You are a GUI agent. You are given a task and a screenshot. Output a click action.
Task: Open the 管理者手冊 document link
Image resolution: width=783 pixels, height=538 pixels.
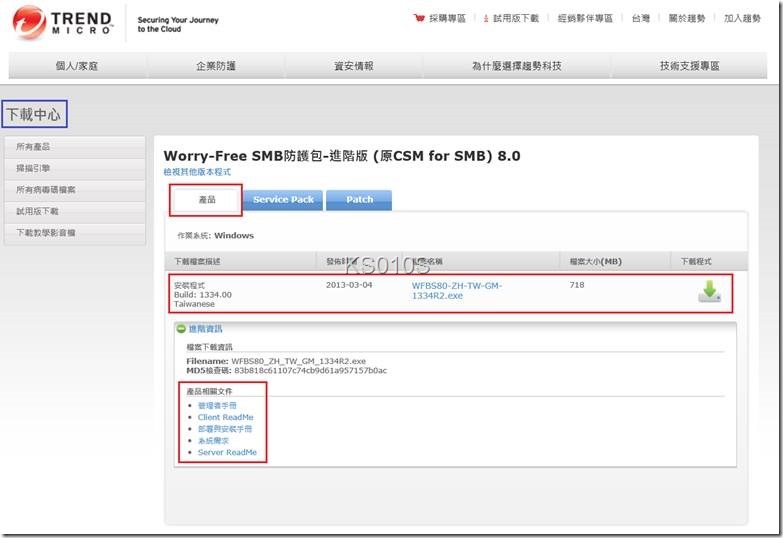[217, 406]
